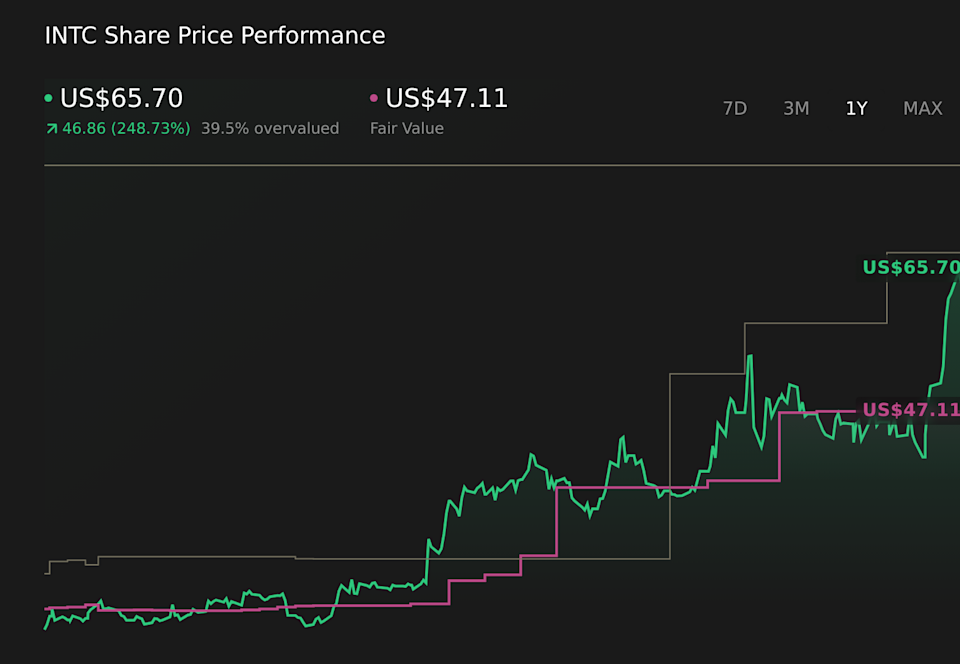This screenshot has height=664, width=960.
Task: Toggle the share price series visibility
Action: tap(120, 98)
